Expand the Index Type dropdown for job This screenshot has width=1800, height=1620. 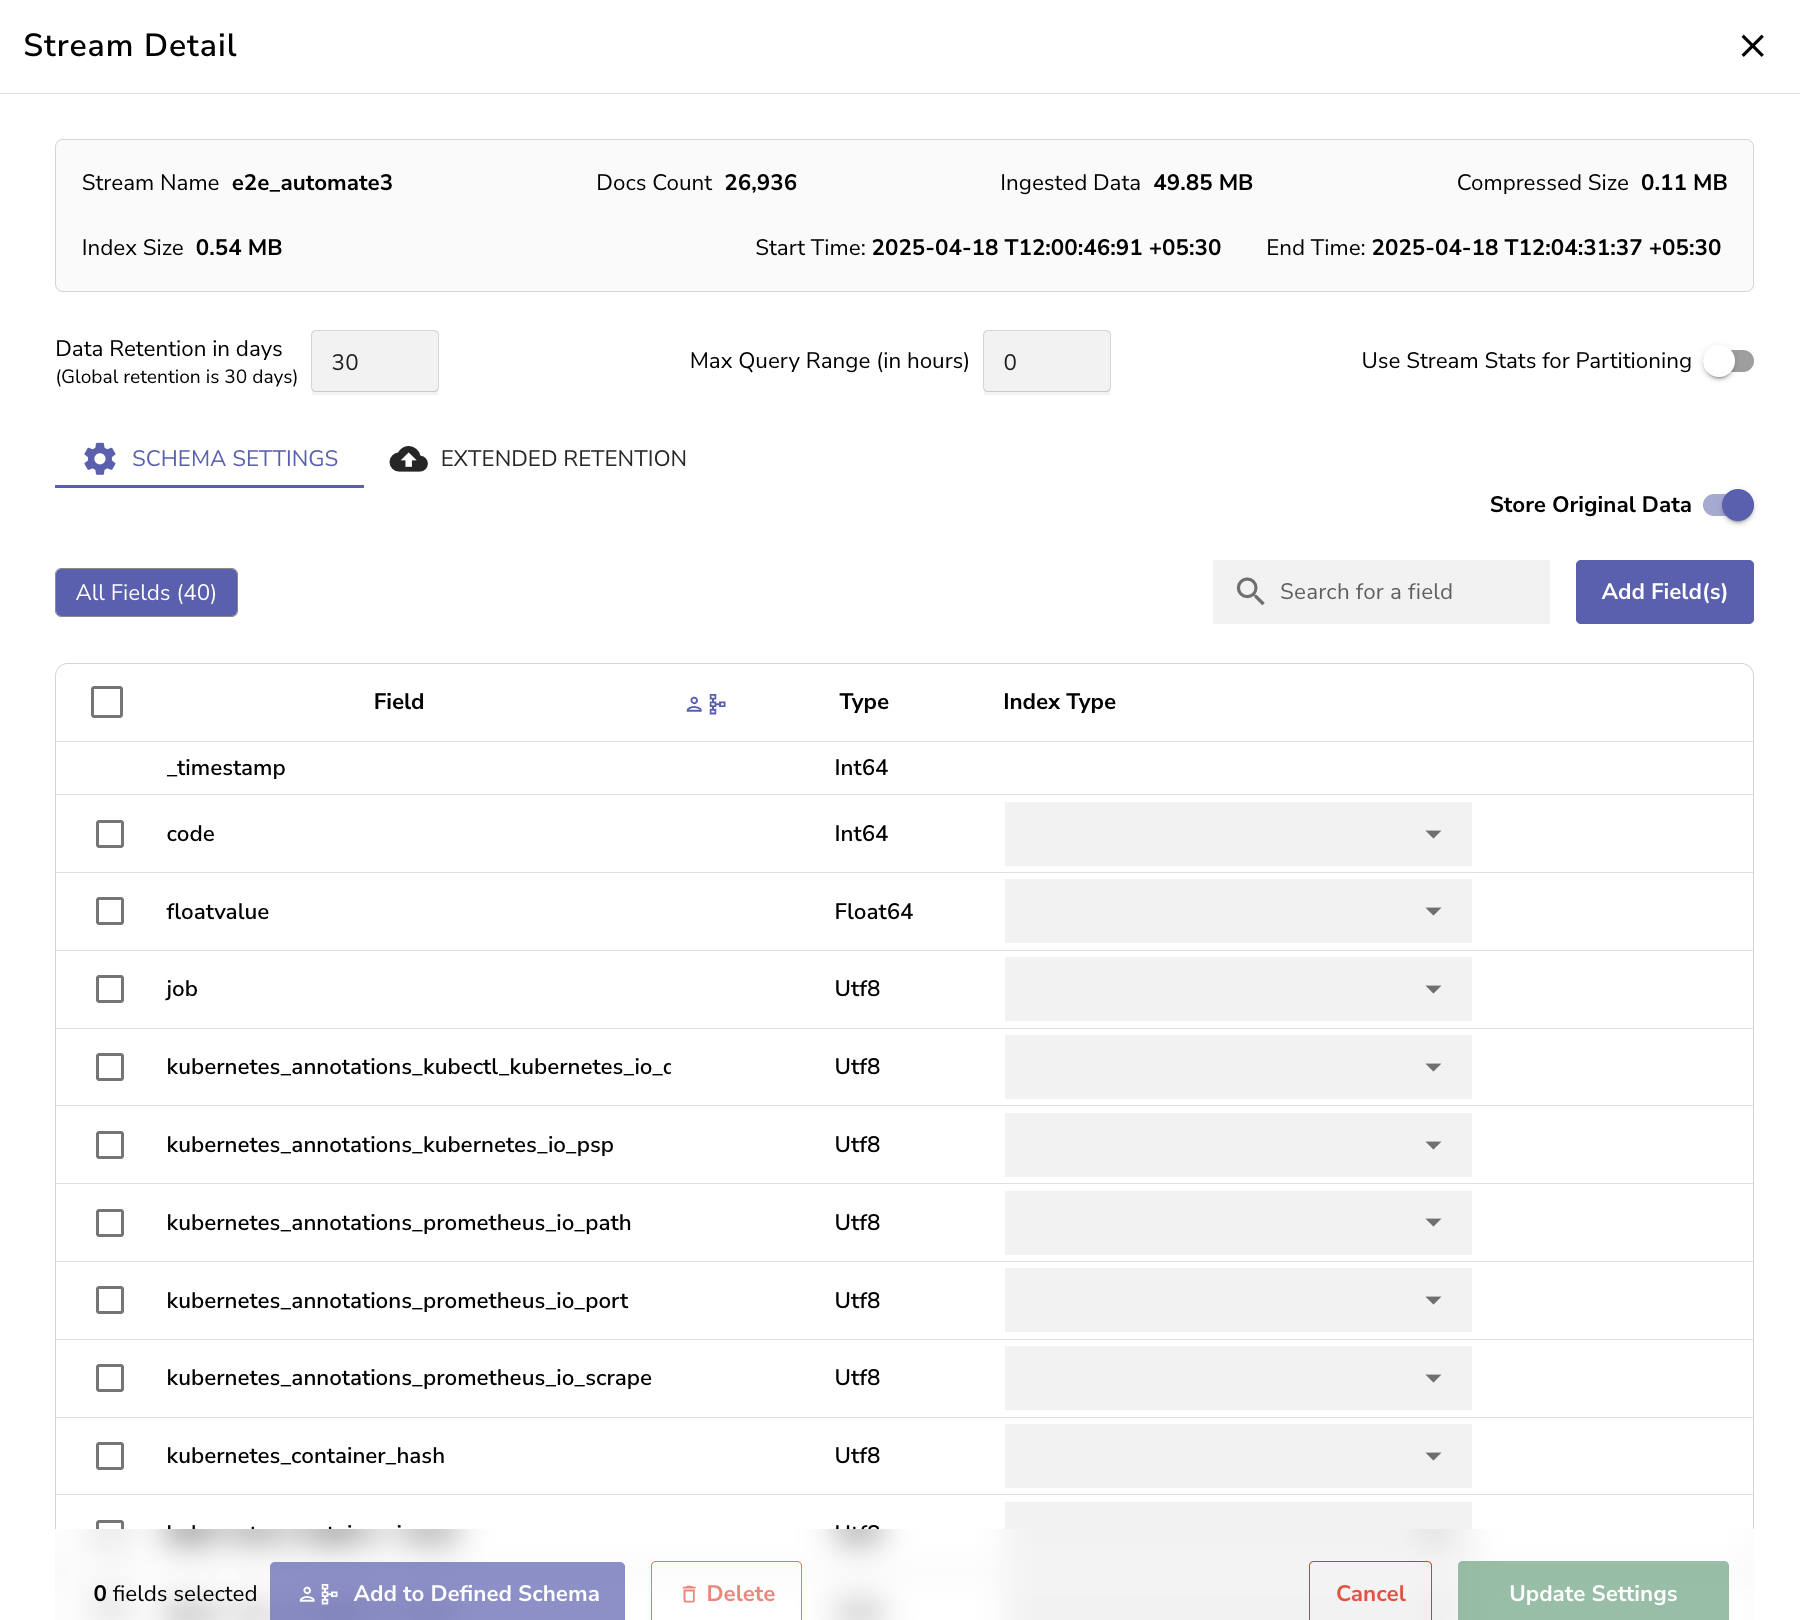click(x=1434, y=989)
